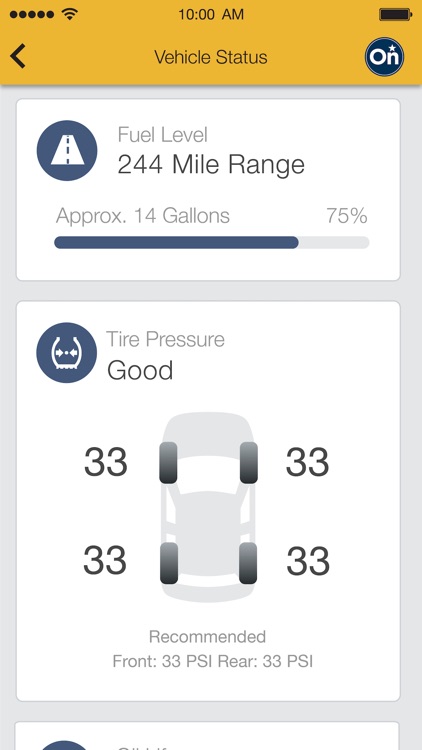The height and width of the screenshot is (750, 422).
Task: Tap the back arrow in header
Action: pyautogui.click(x=18, y=56)
